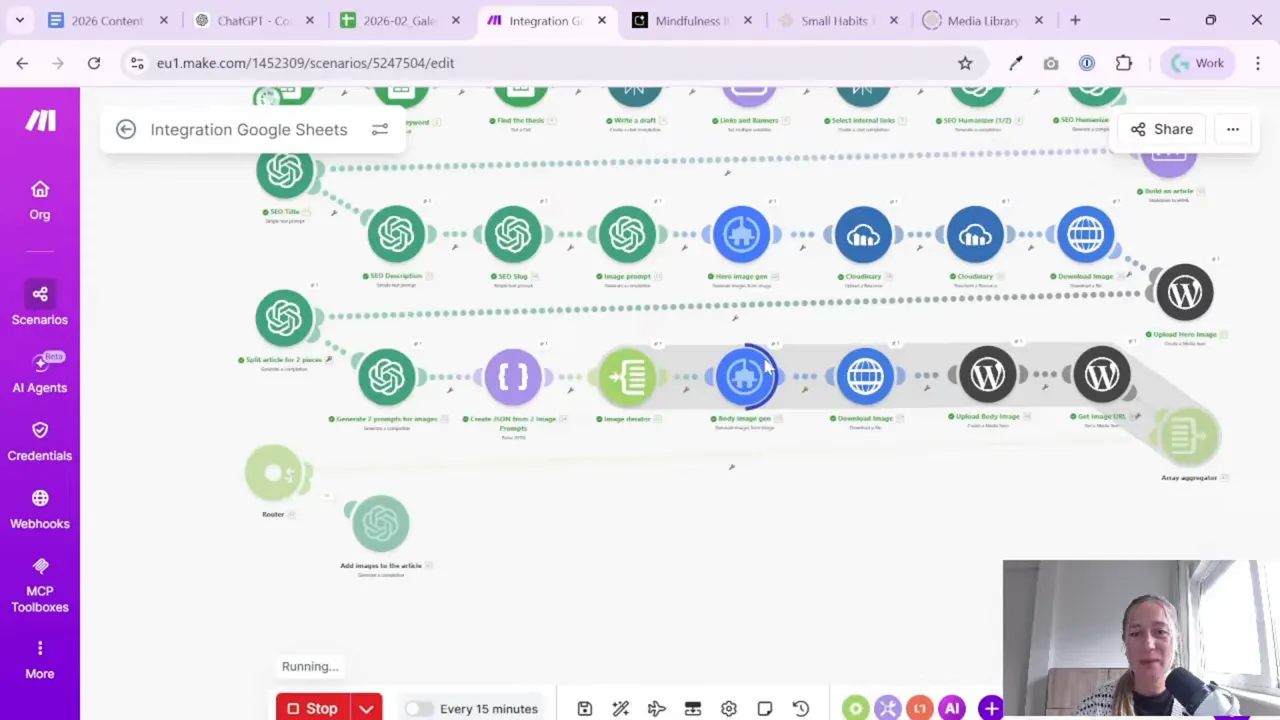Open the three-dot menu beside Share

pyautogui.click(x=1233, y=129)
